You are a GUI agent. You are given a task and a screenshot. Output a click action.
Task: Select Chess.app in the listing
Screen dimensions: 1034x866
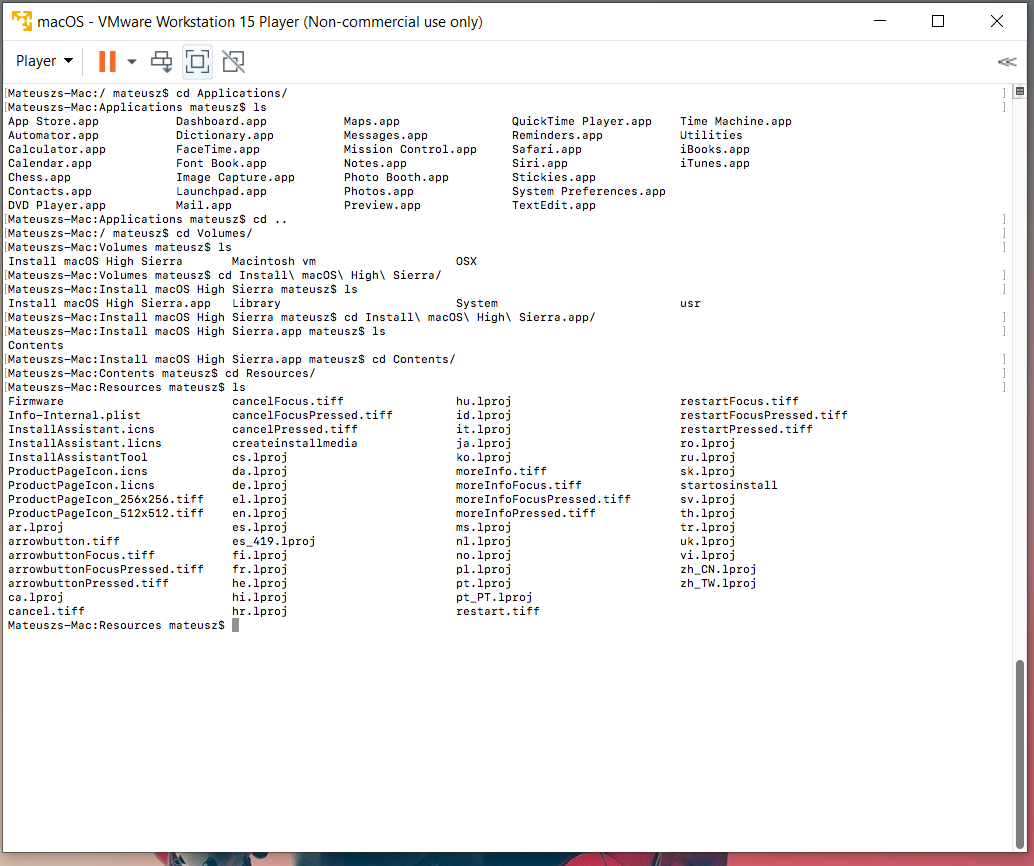(x=39, y=177)
